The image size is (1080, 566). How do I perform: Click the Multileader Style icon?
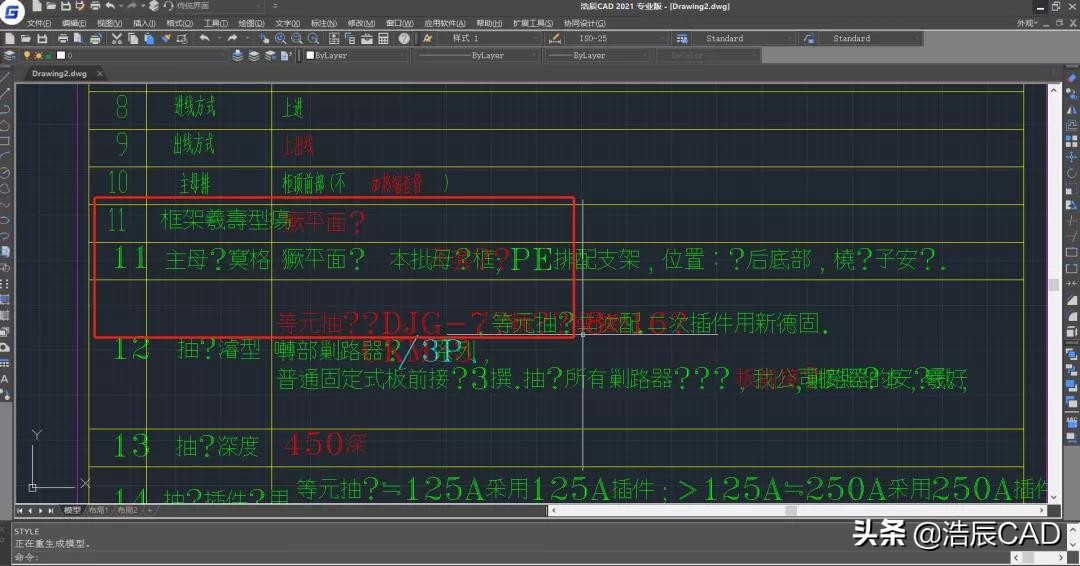[x=809, y=39]
